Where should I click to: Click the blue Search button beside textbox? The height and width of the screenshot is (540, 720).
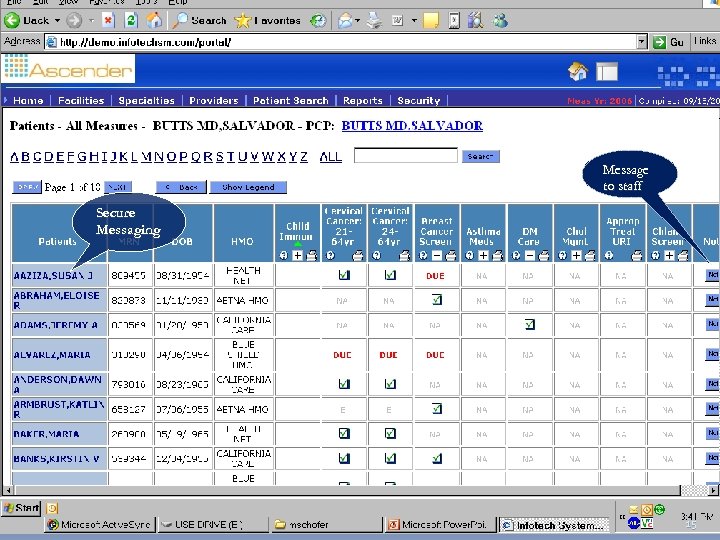point(481,157)
